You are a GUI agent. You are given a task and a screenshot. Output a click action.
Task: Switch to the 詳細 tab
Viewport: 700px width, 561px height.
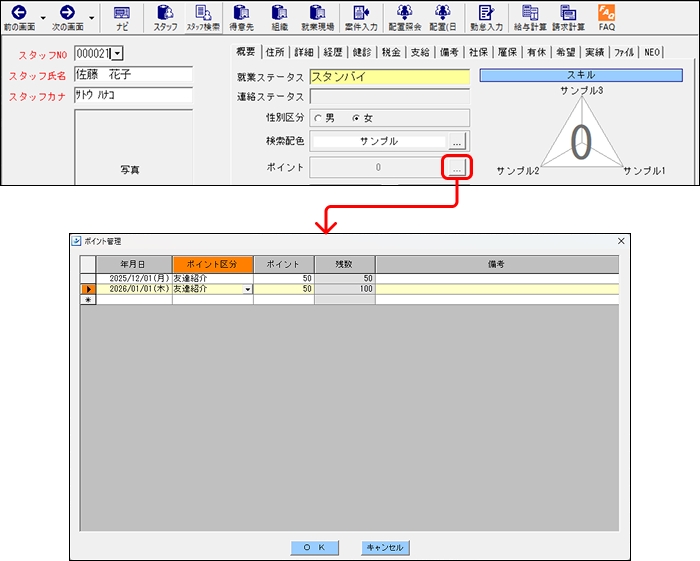click(x=304, y=52)
